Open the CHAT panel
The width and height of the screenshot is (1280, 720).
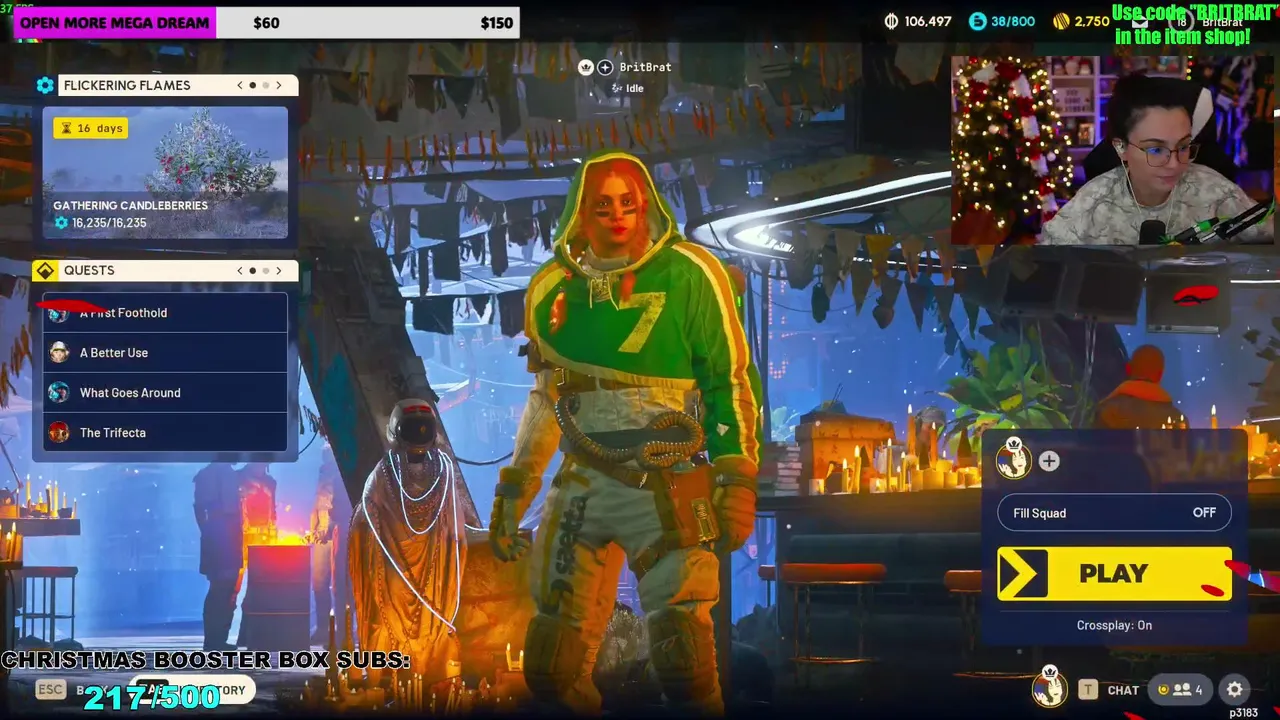1123,690
